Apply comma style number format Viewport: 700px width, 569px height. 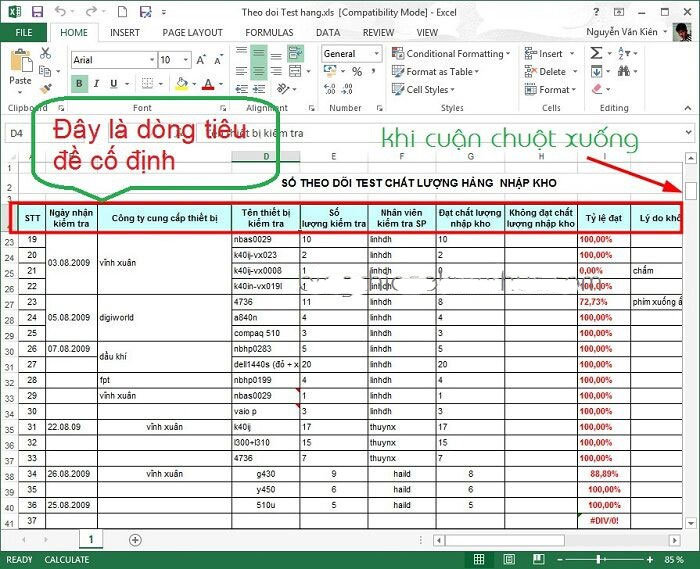pos(373,71)
